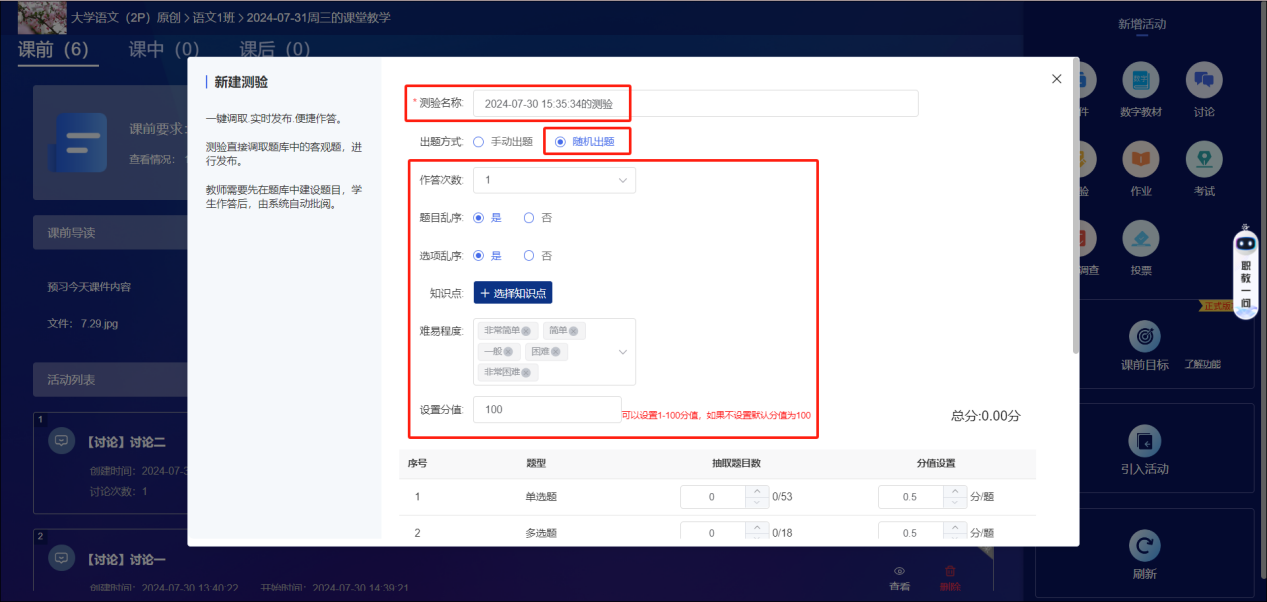
Task: Select the 手动出题 radio option
Action: pyautogui.click(x=479, y=142)
